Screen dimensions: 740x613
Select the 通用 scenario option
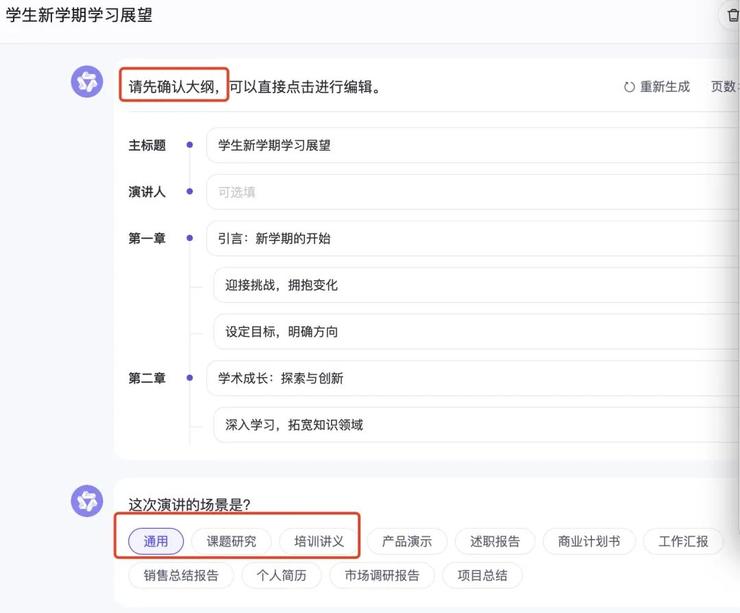pyautogui.click(x=156, y=541)
